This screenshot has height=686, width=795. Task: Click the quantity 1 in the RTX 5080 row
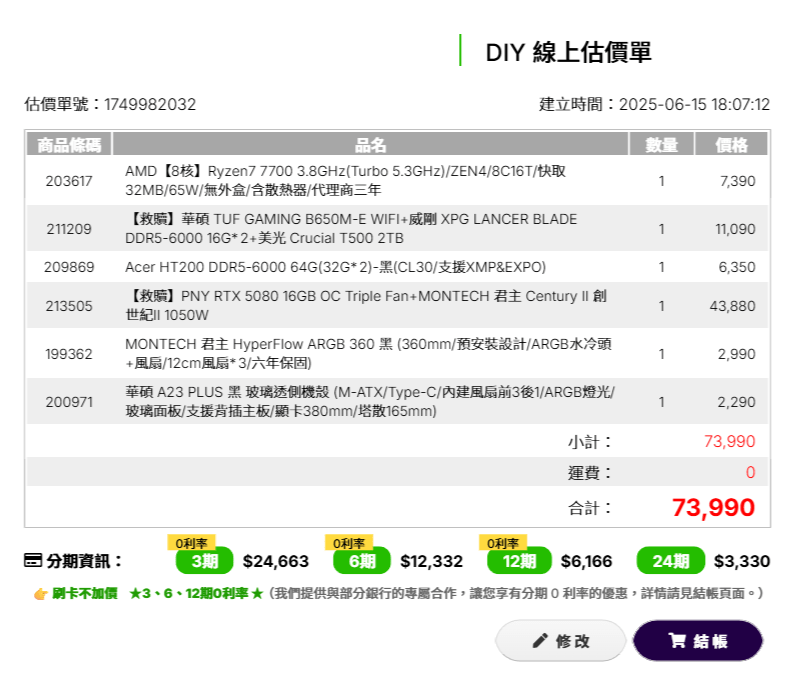point(661,306)
